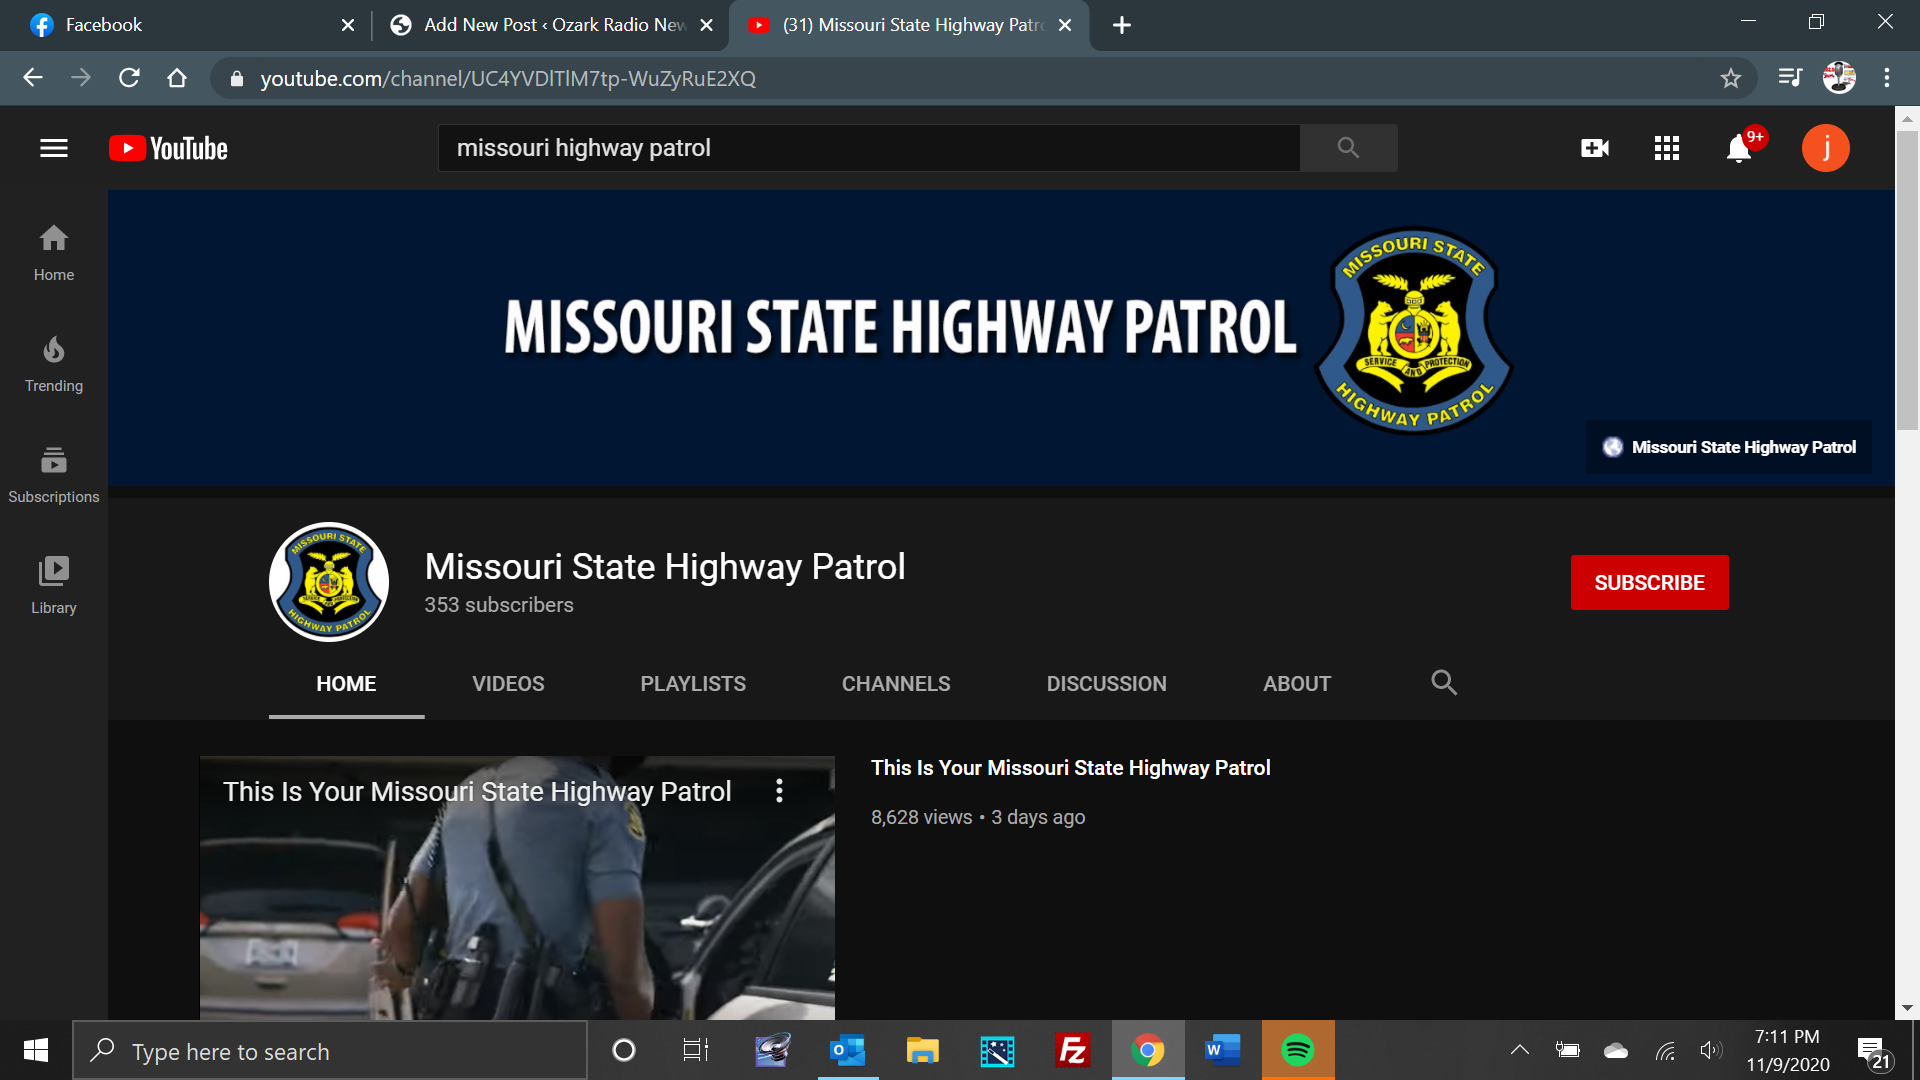Viewport: 1920px width, 1080px height.
Task: Open the create video camera icon
Action: click(x=1595, y=148)
